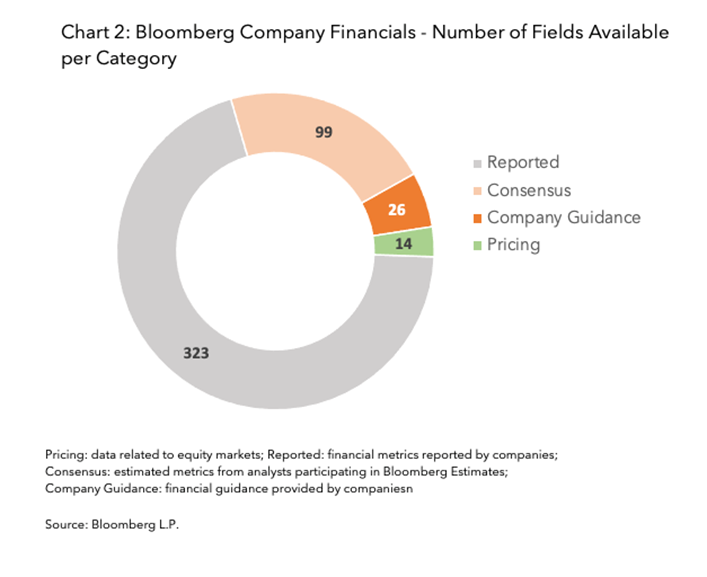Click the Chart 2 title text
This screenshot has height=577, width=707.
point(365,45)
